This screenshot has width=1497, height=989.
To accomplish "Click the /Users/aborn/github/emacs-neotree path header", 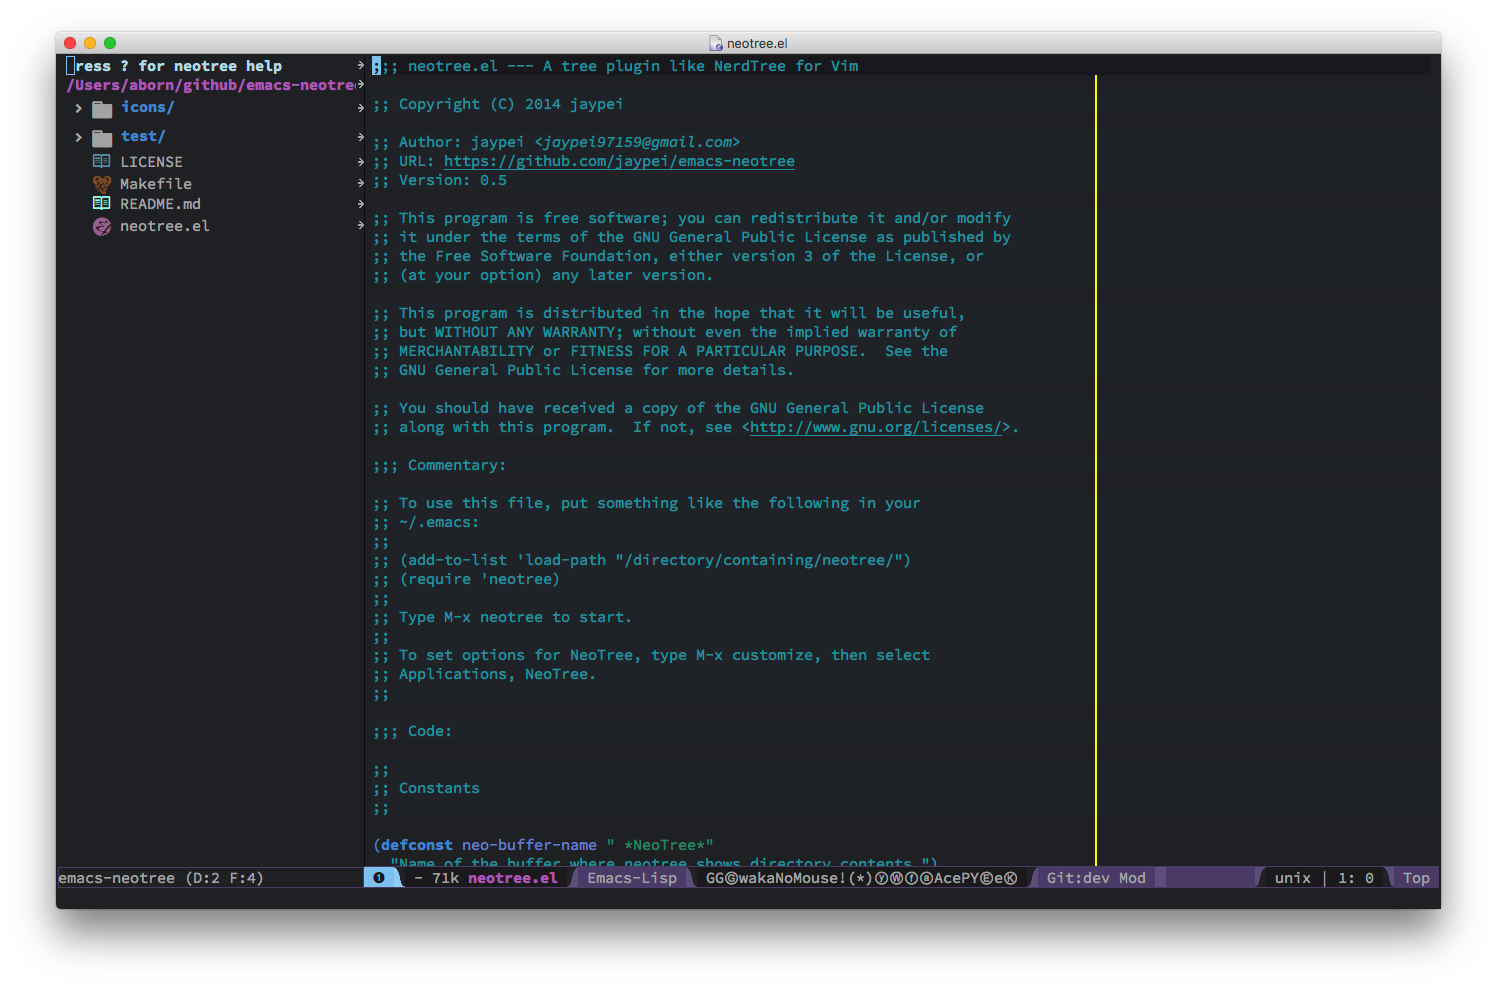I will (x=211, y=85).
